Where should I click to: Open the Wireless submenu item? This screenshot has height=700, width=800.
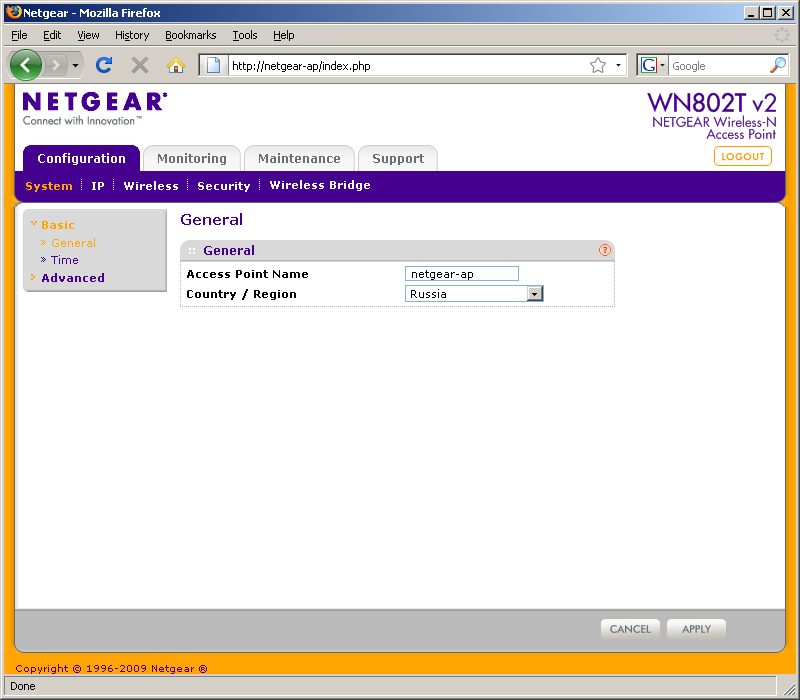point(151,186)
